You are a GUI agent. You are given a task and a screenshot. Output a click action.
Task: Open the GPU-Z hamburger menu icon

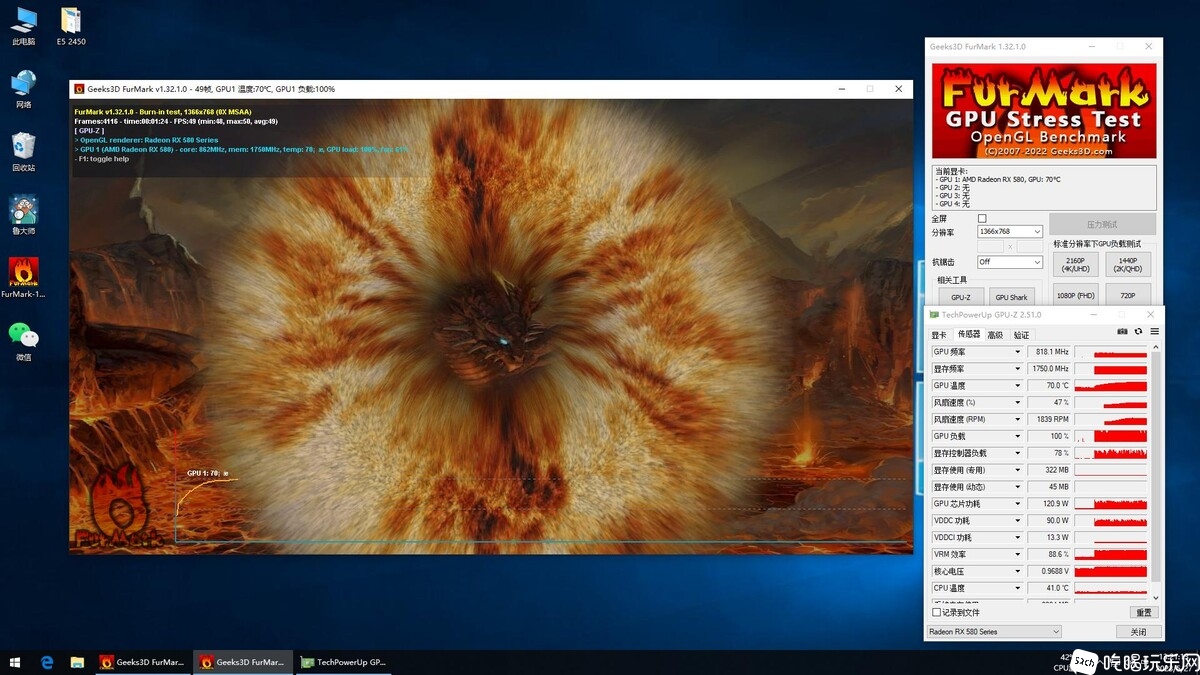click(1154, 332)
